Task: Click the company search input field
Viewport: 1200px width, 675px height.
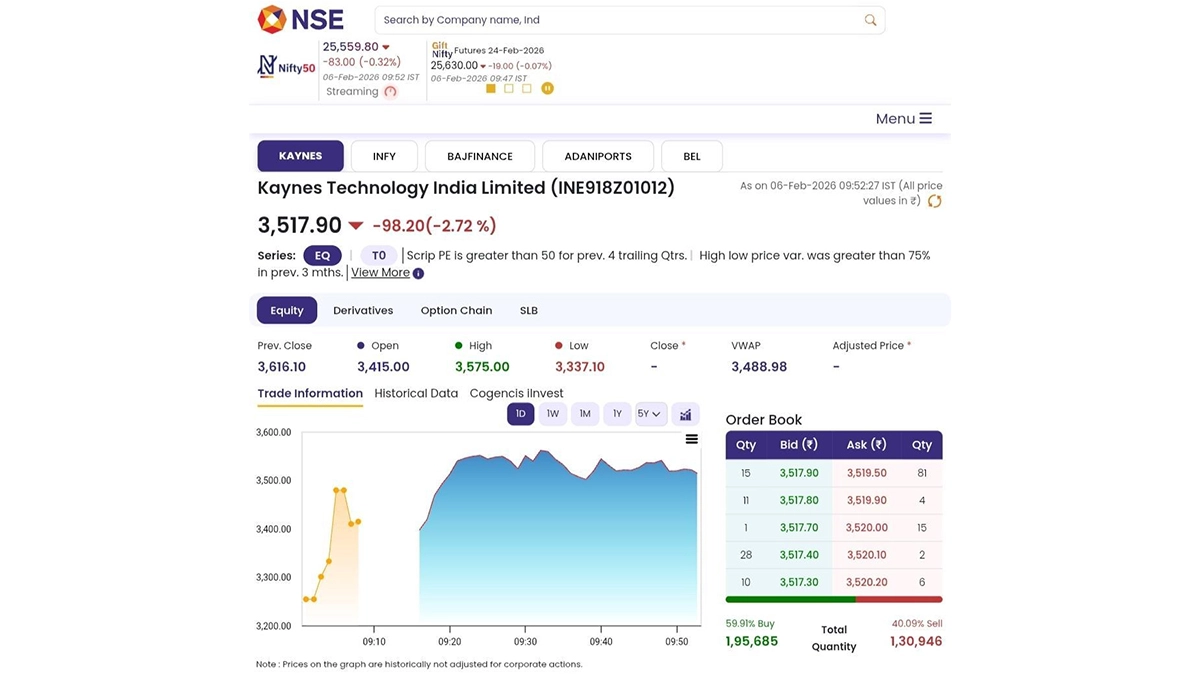Action: tap(620, 20)
